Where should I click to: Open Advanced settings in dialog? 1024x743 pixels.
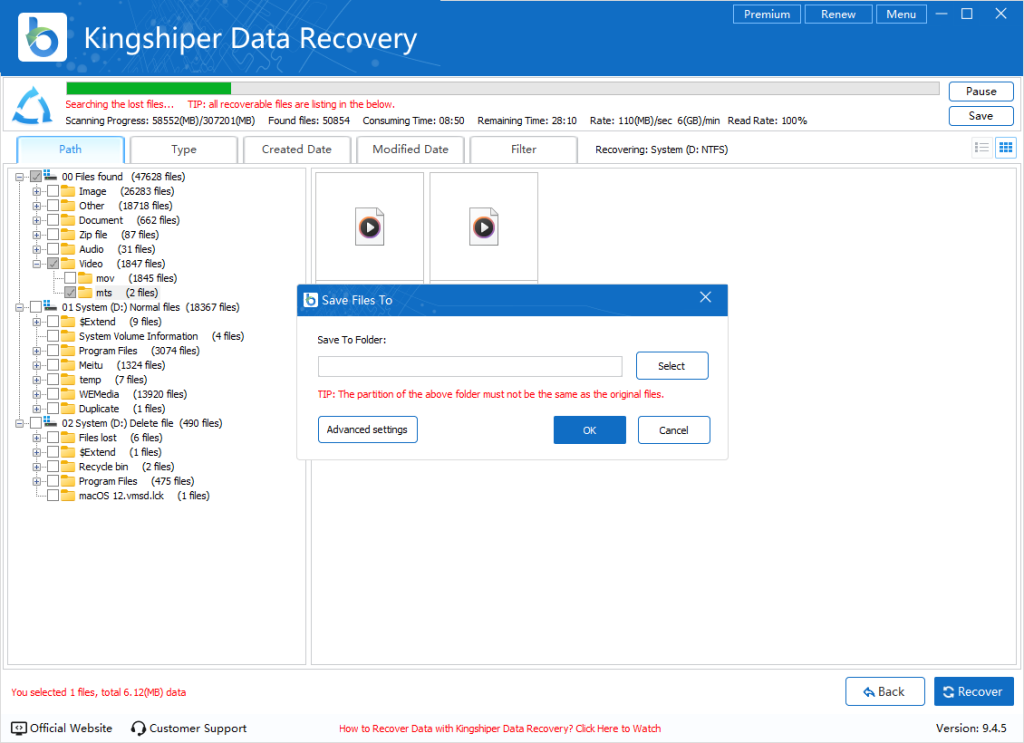368,430
